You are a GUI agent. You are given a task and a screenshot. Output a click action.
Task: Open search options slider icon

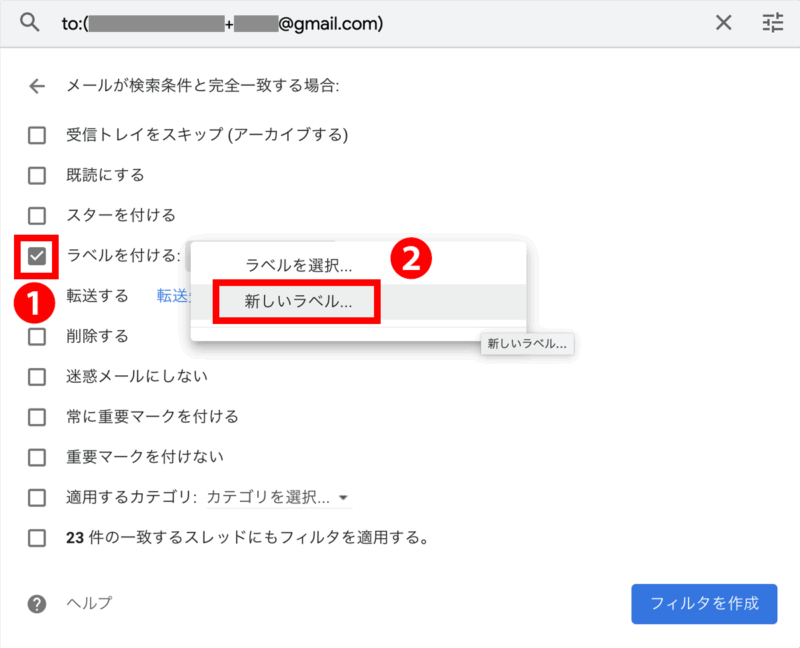coord(773,23)
